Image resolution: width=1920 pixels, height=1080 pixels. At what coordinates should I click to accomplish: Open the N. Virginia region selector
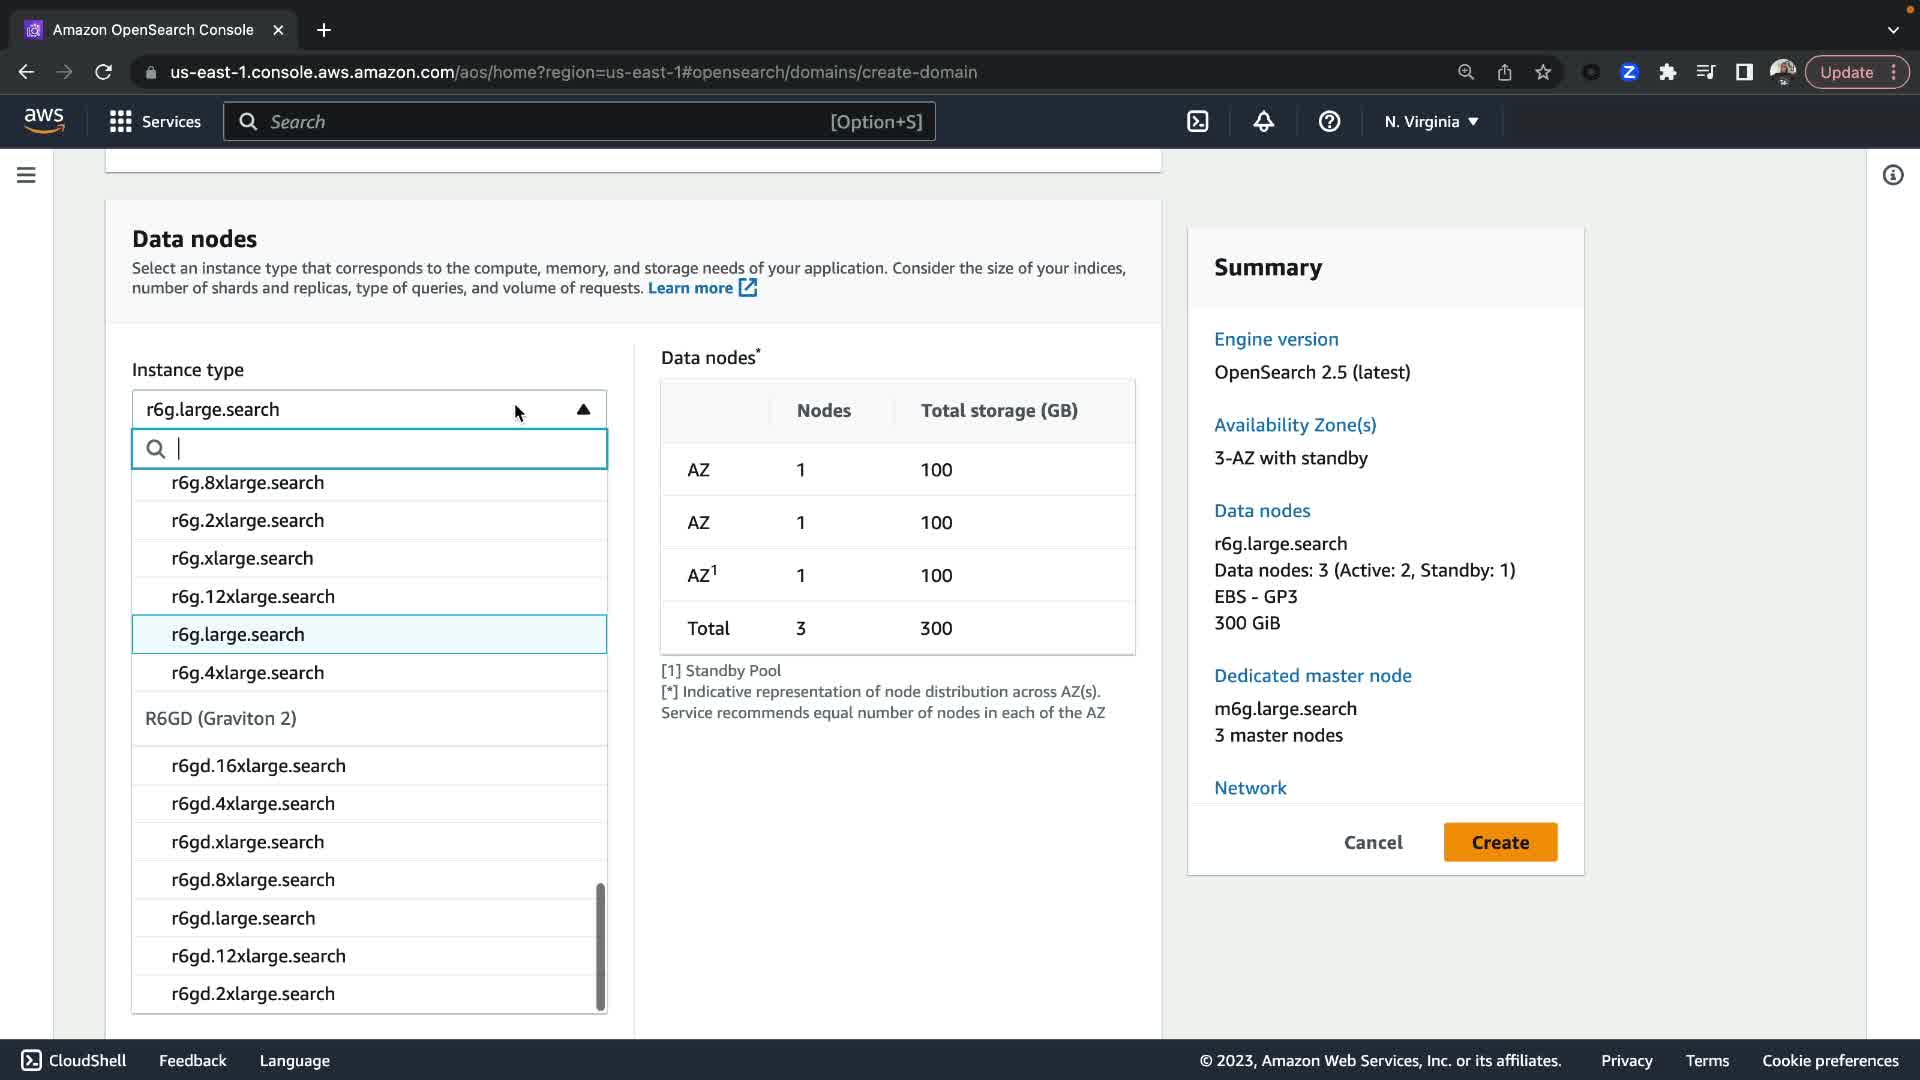click(1431, 122)
